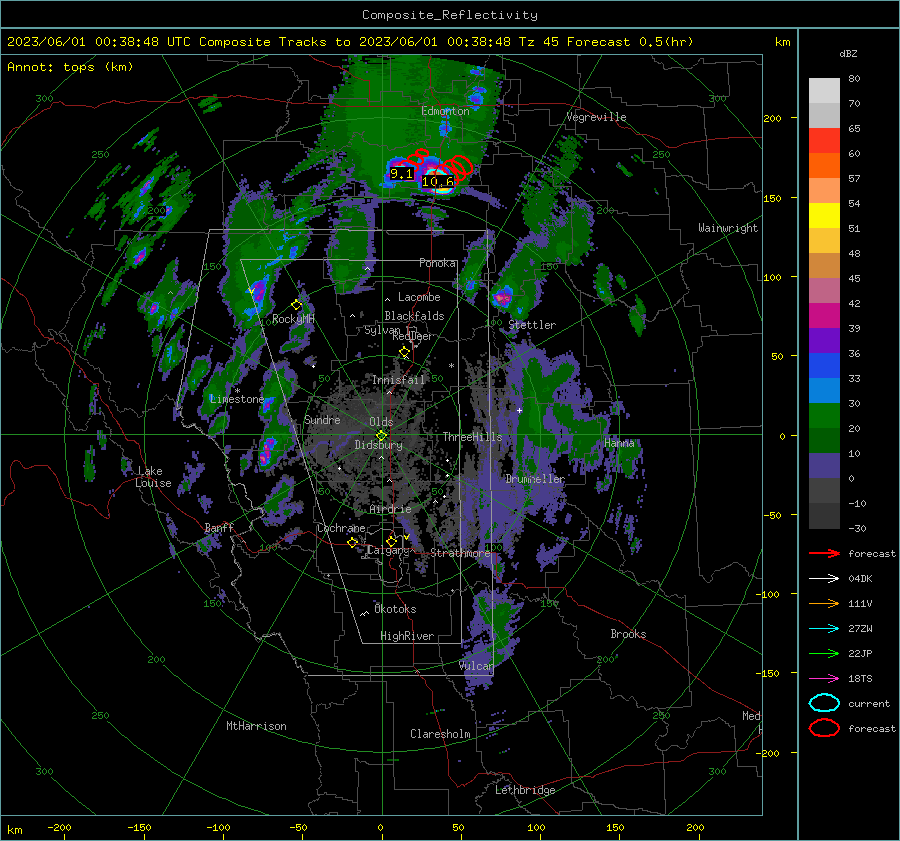Click the yellow diamond marker above Calgary

point(391,541)
